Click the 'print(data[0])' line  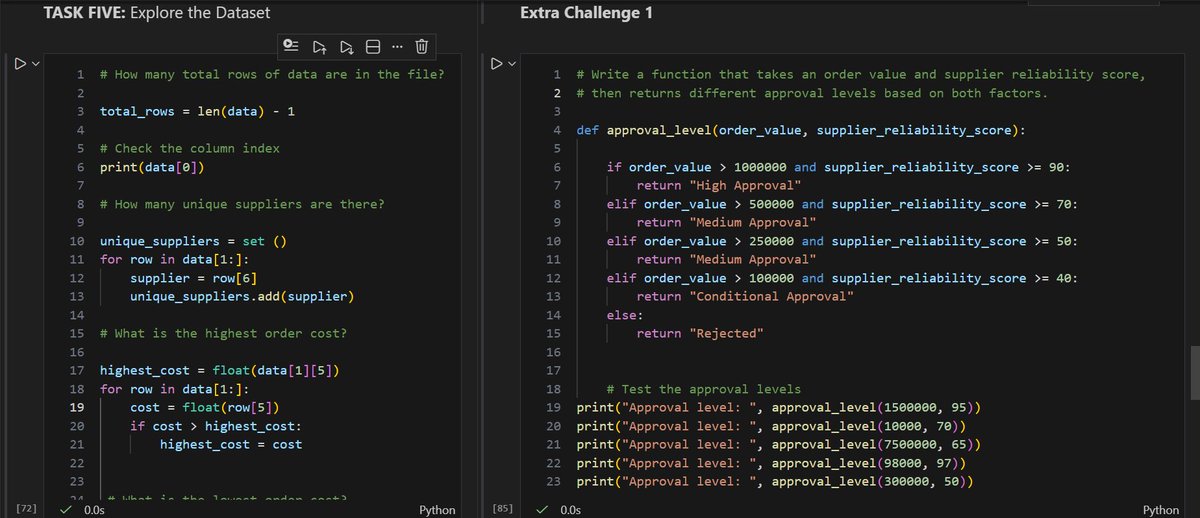[x=152, y=167]
